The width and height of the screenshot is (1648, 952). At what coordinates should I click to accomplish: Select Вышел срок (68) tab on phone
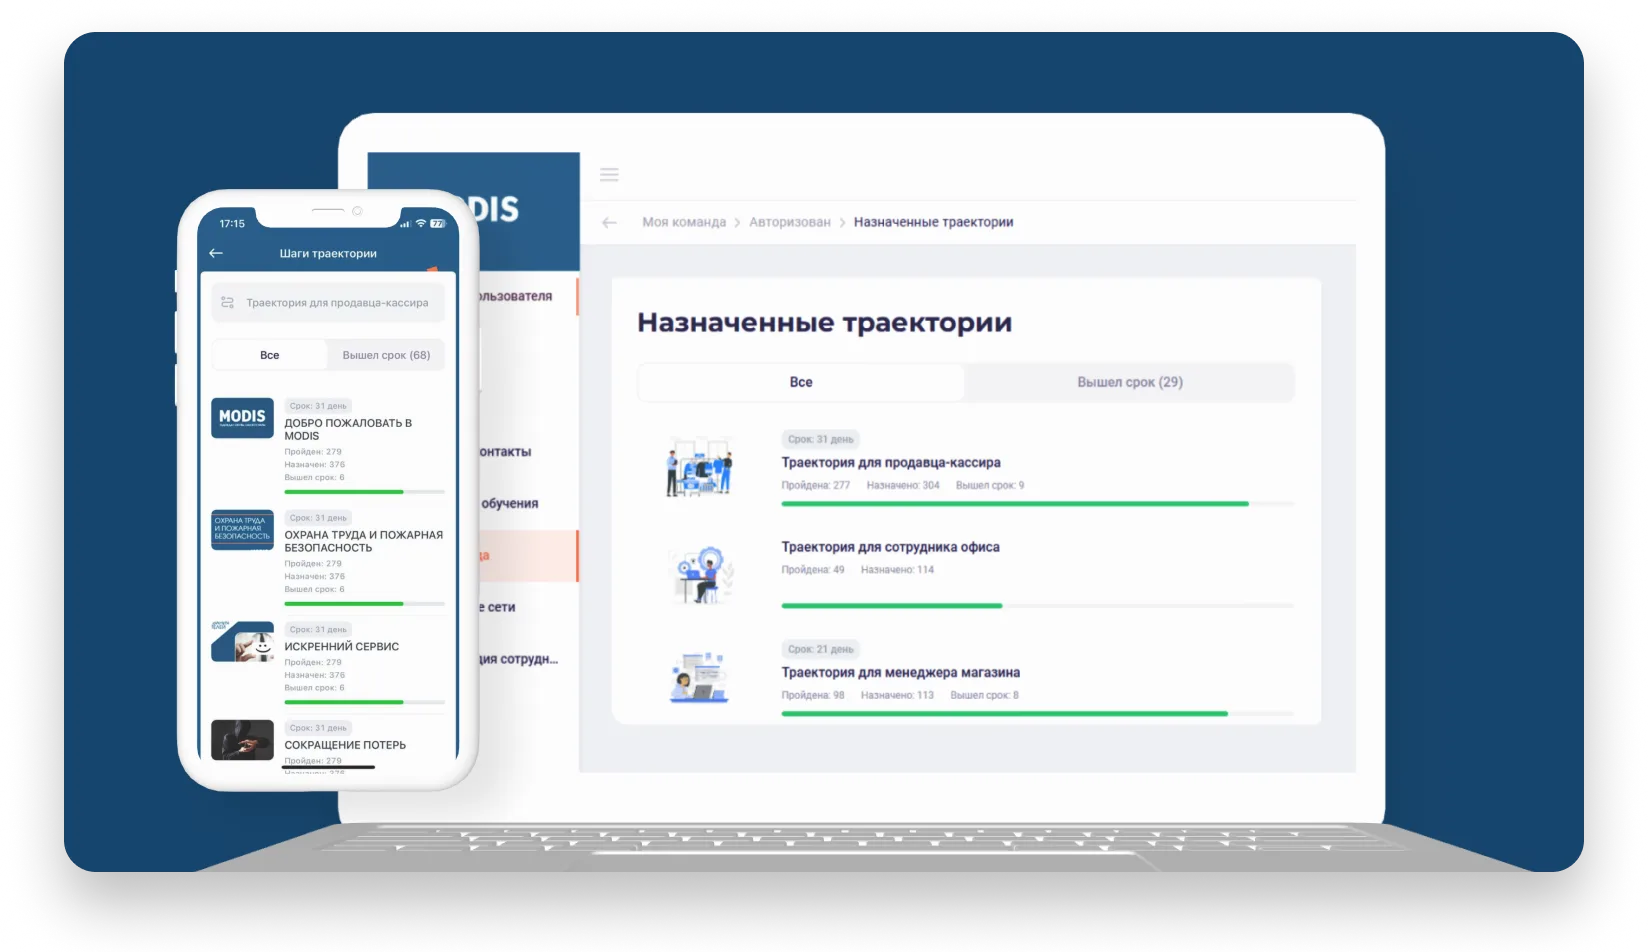(x=386, y=355)
